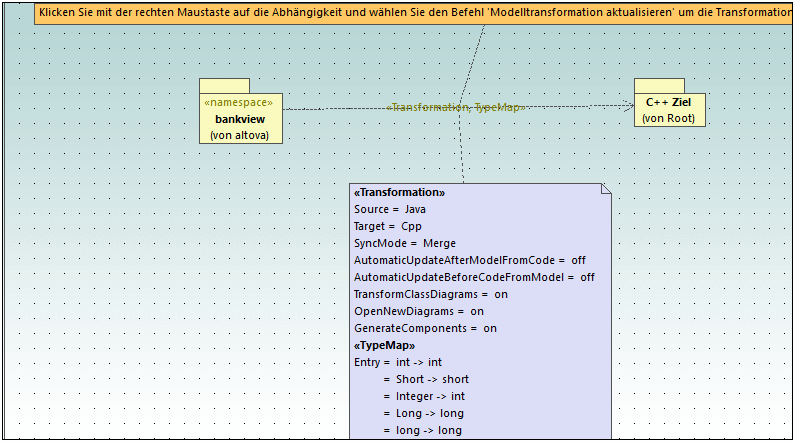This screenshot has width=795, height=442.
Task: Click the dependency arrowhead at C++ Ziel
Action: pyautogui.click(x=628, y=106)
